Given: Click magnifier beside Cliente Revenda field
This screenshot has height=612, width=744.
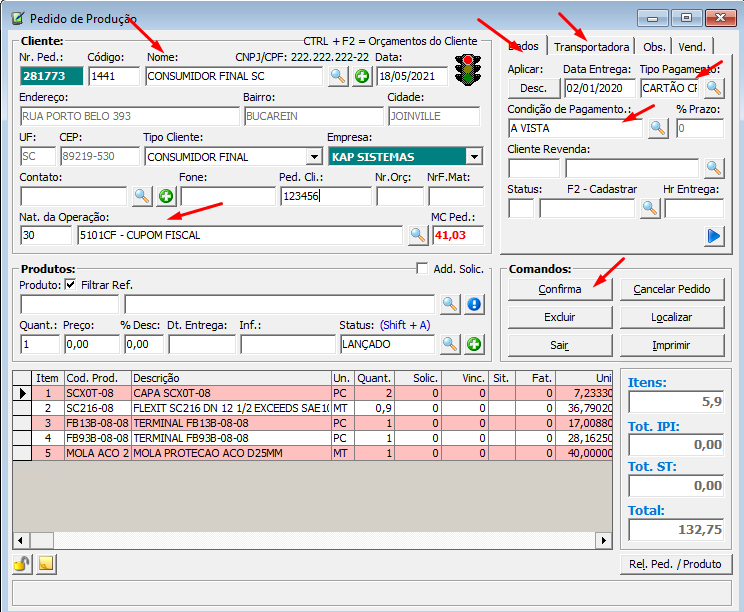Looking at the screenshot, I should [x=714, y=168].
